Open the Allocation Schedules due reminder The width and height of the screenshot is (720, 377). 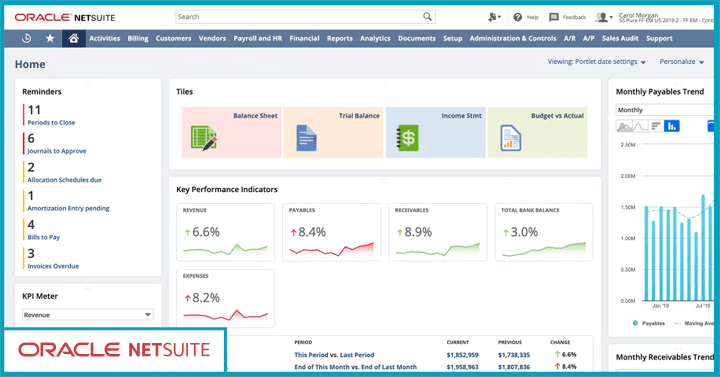coord(64,180)
